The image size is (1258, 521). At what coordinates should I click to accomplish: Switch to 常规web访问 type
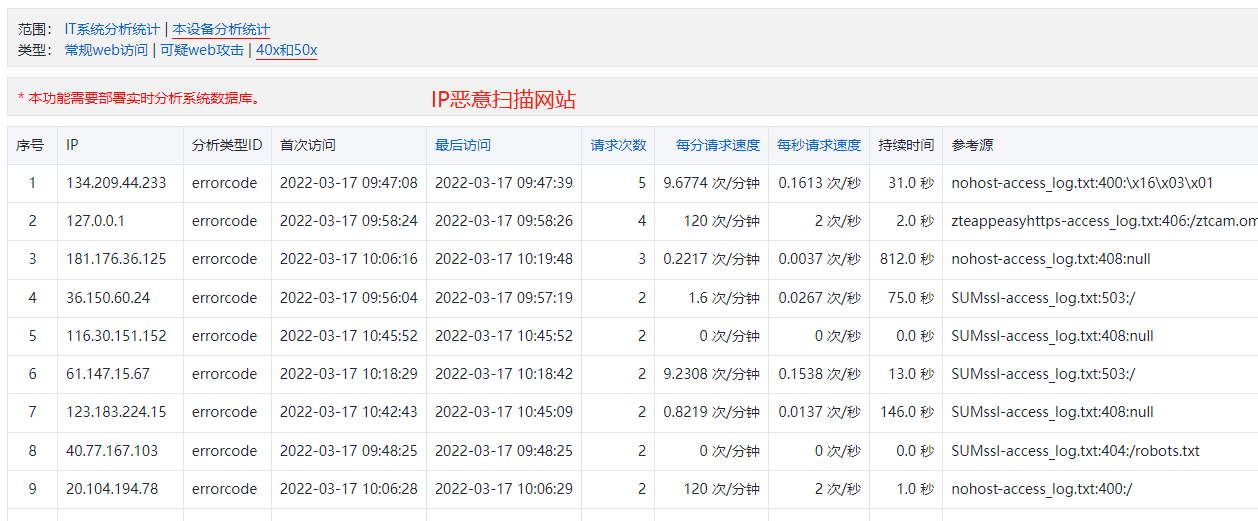click(x=106, y=50)
